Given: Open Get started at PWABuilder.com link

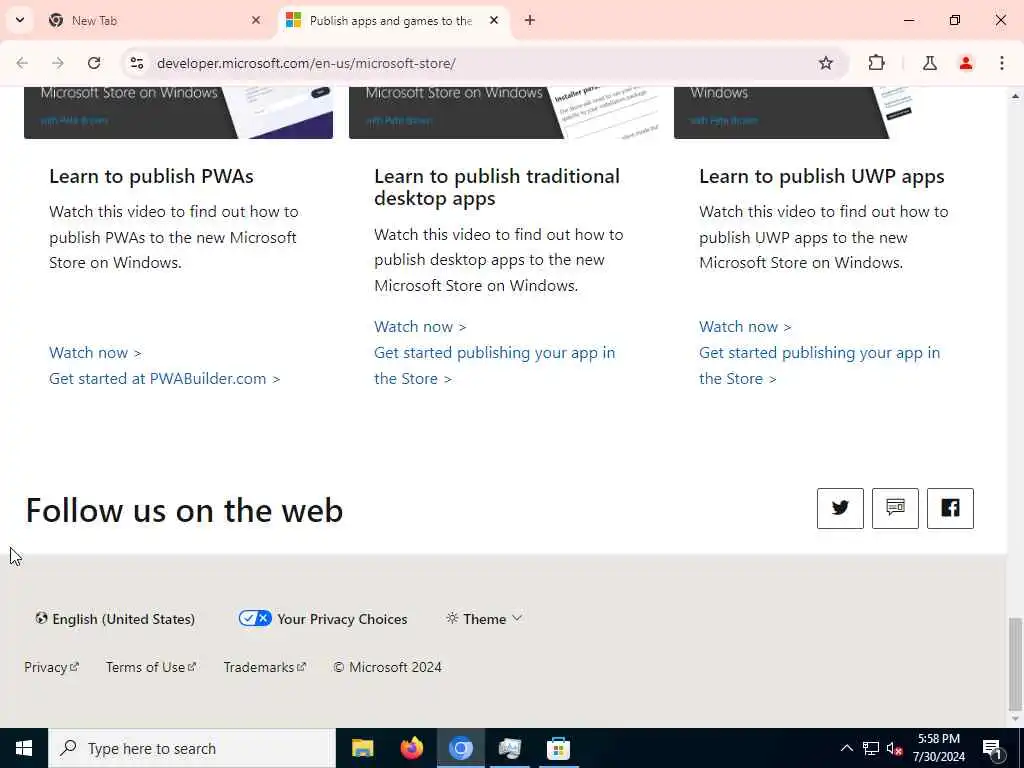Looking at the screenshot, I should 165,379.
